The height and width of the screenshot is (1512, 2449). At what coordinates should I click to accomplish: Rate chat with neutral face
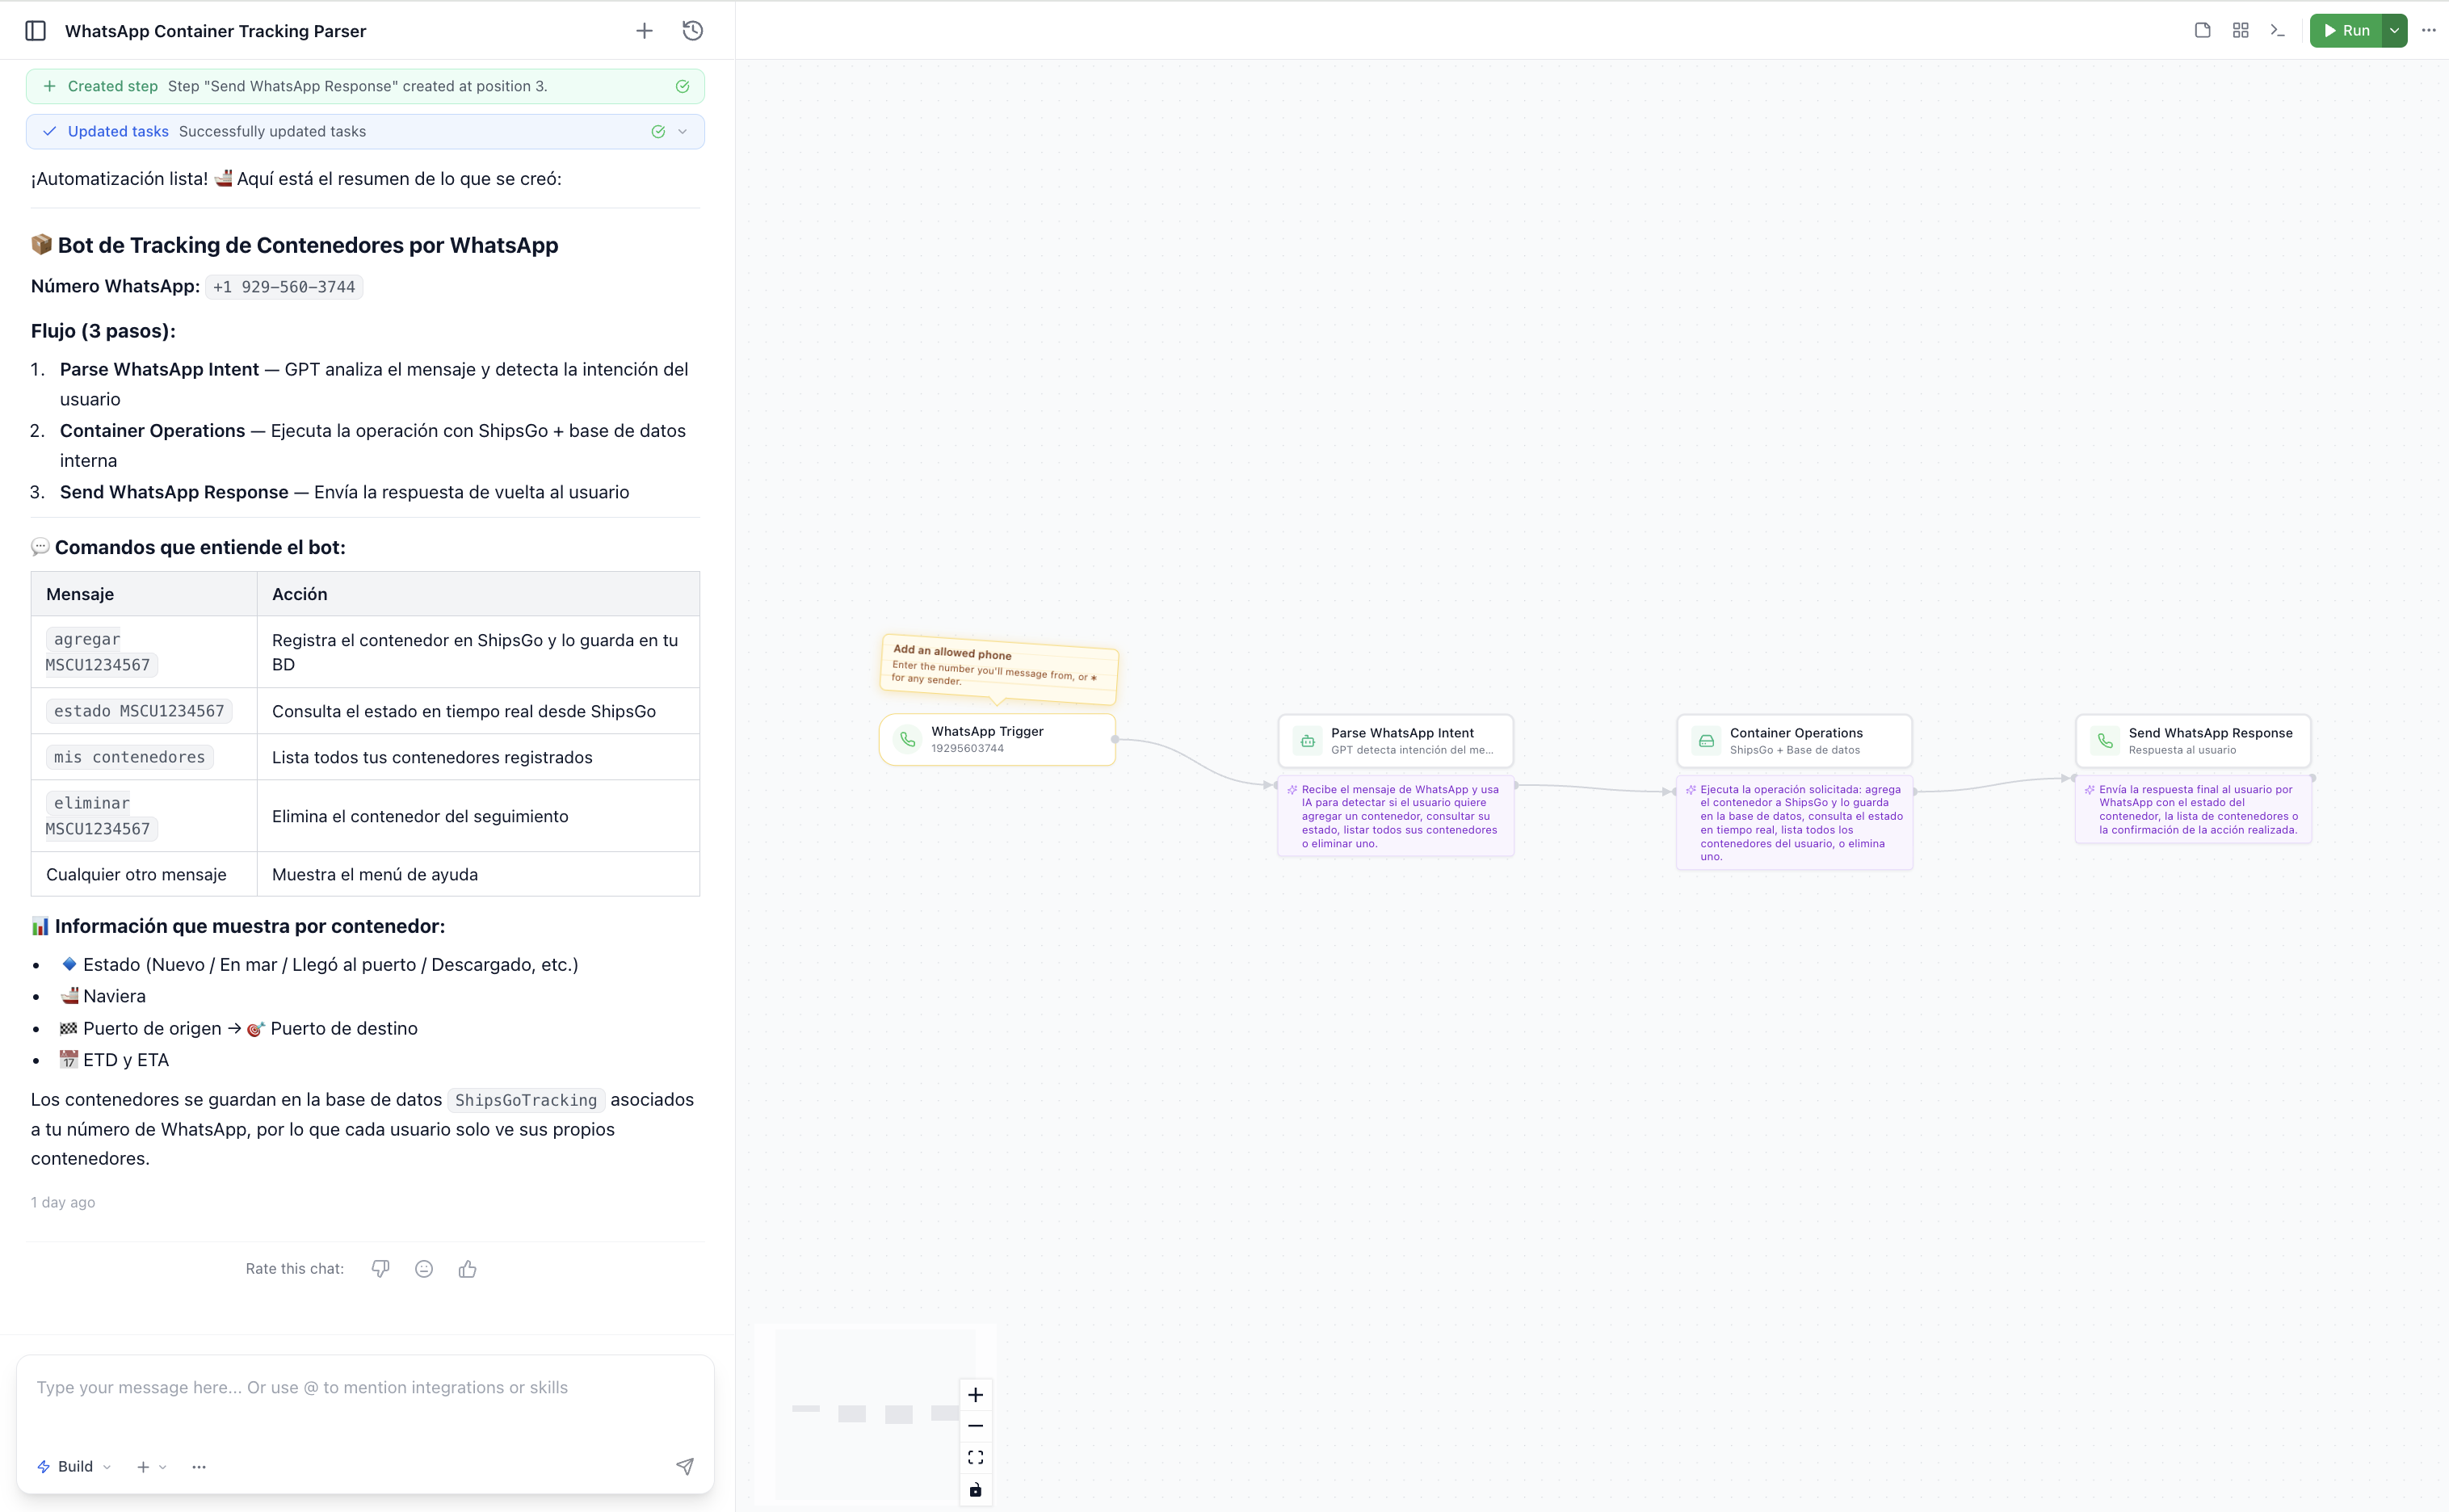coord(424,1268)
